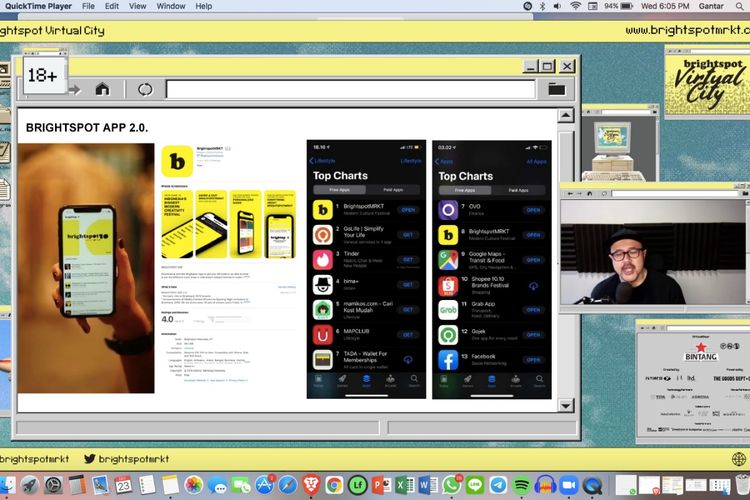
Task: Open the View menu
Action: 137,6
